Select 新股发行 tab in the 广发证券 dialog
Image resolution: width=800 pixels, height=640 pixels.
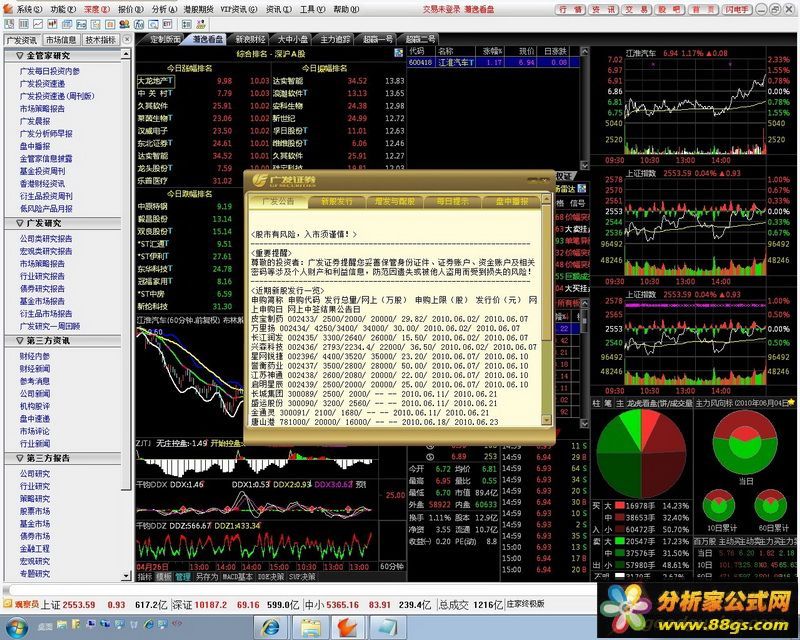pyautogui.click(x=337, y=202)
